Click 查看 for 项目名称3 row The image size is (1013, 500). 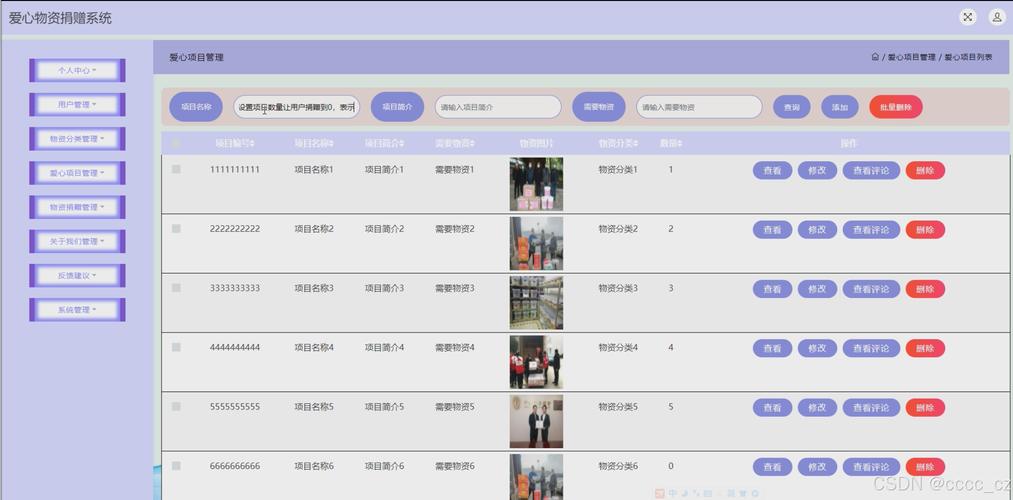pyautogui.click(x=772, y=289)
